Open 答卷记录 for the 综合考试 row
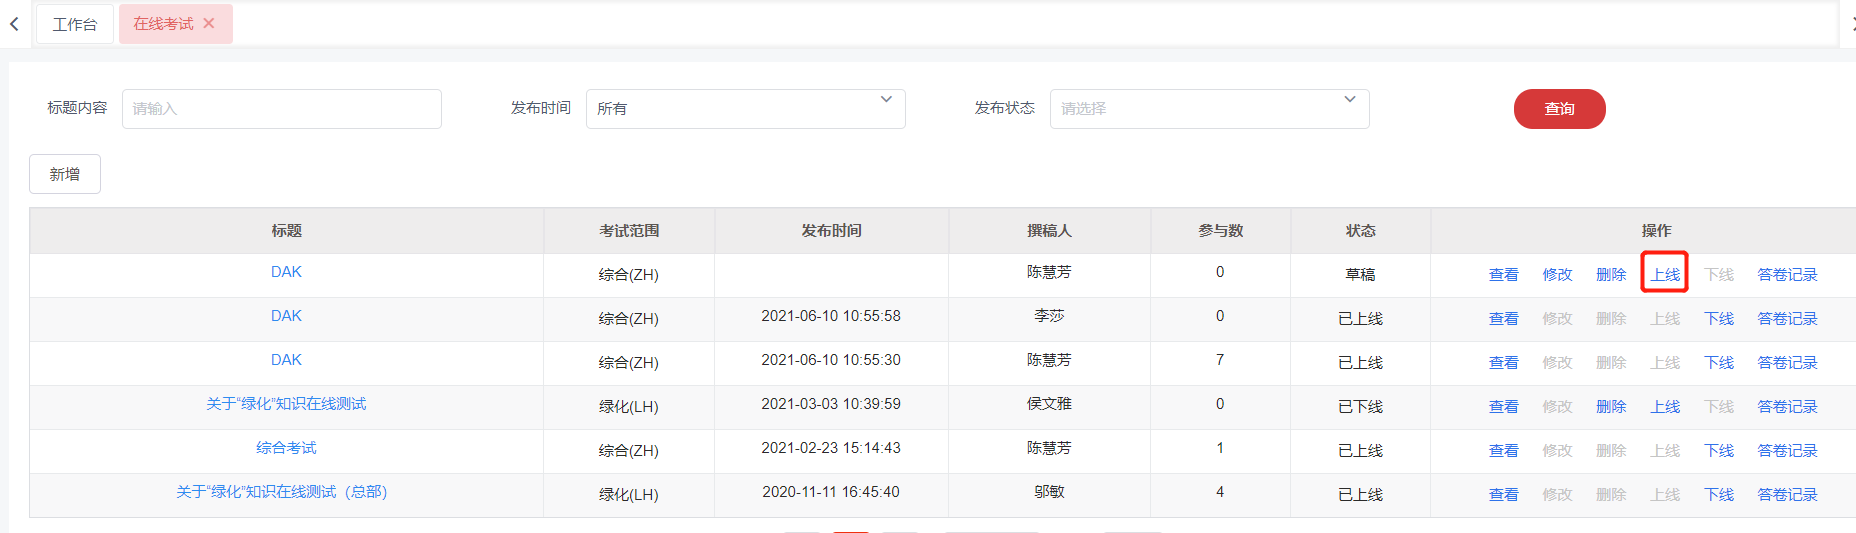Image resolution: width=1856 pixels, height=533 pixels. click(1787, 451)
